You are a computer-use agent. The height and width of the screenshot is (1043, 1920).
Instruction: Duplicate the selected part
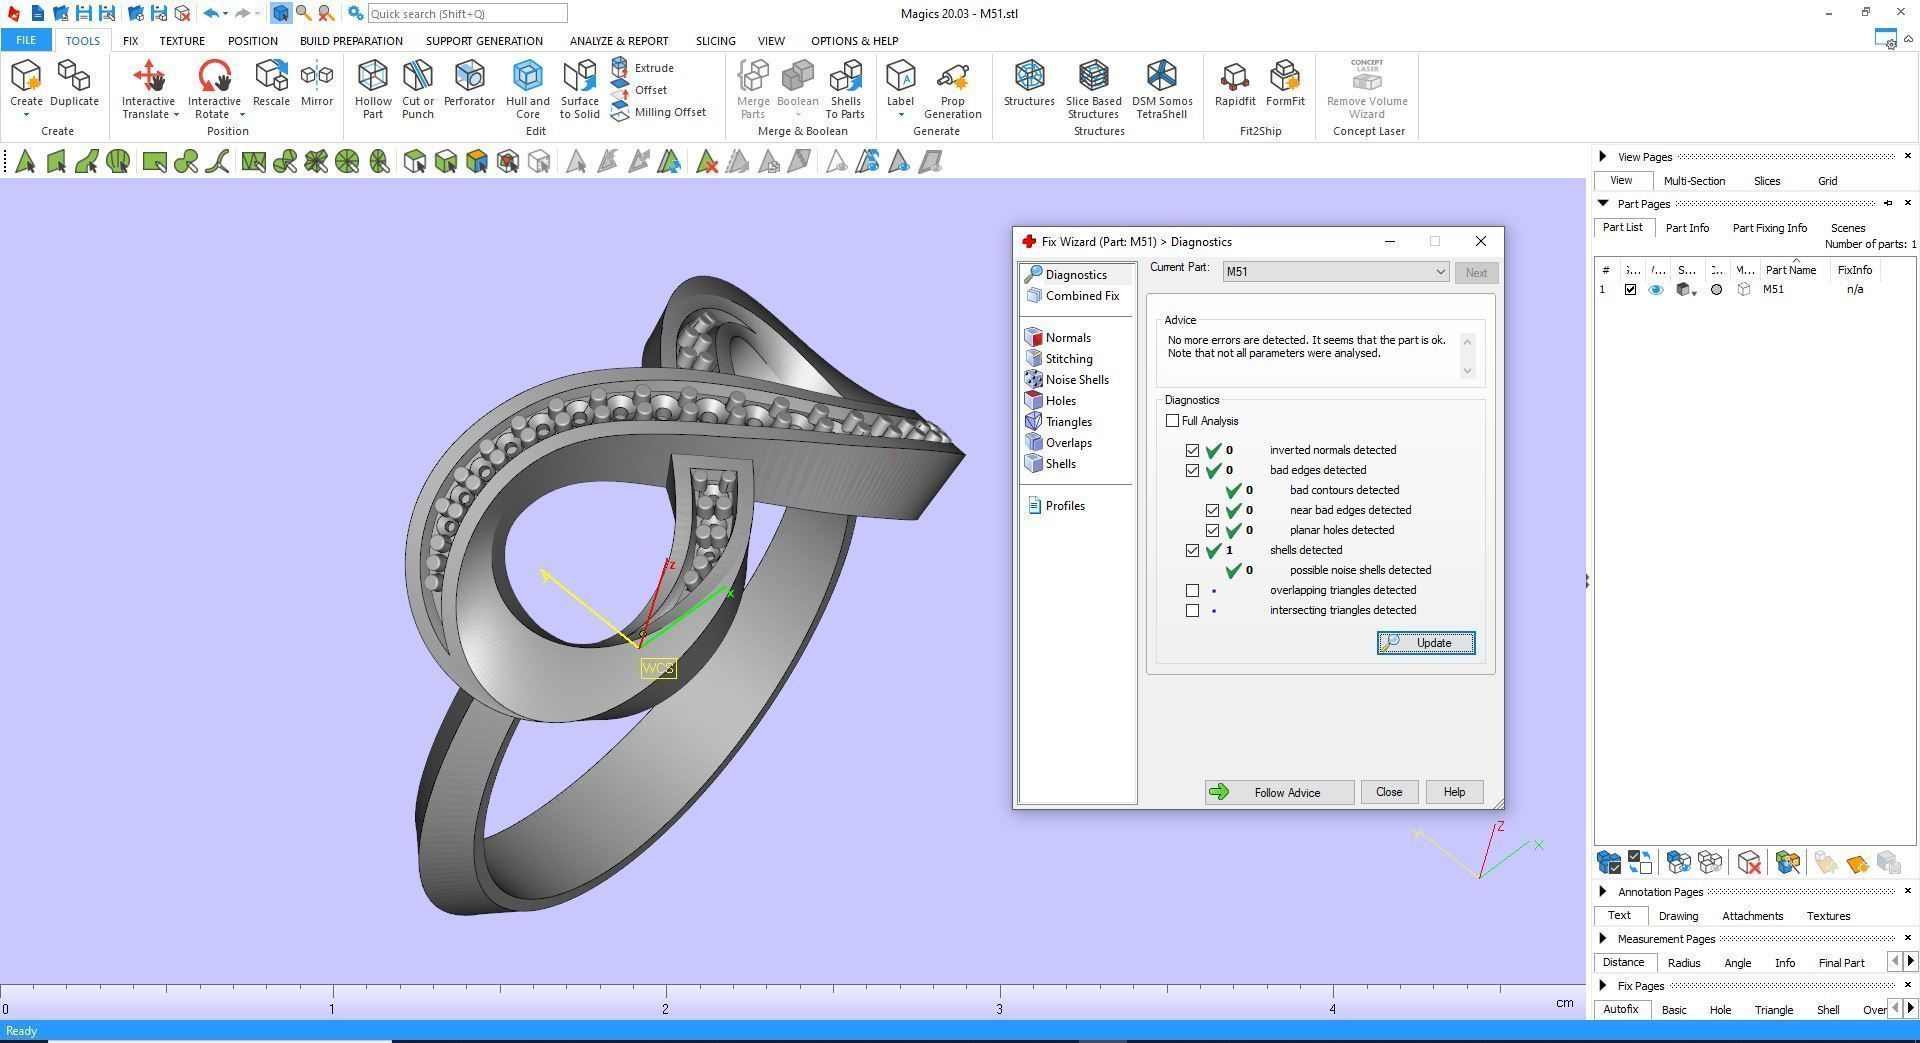(x=74, y=83)
